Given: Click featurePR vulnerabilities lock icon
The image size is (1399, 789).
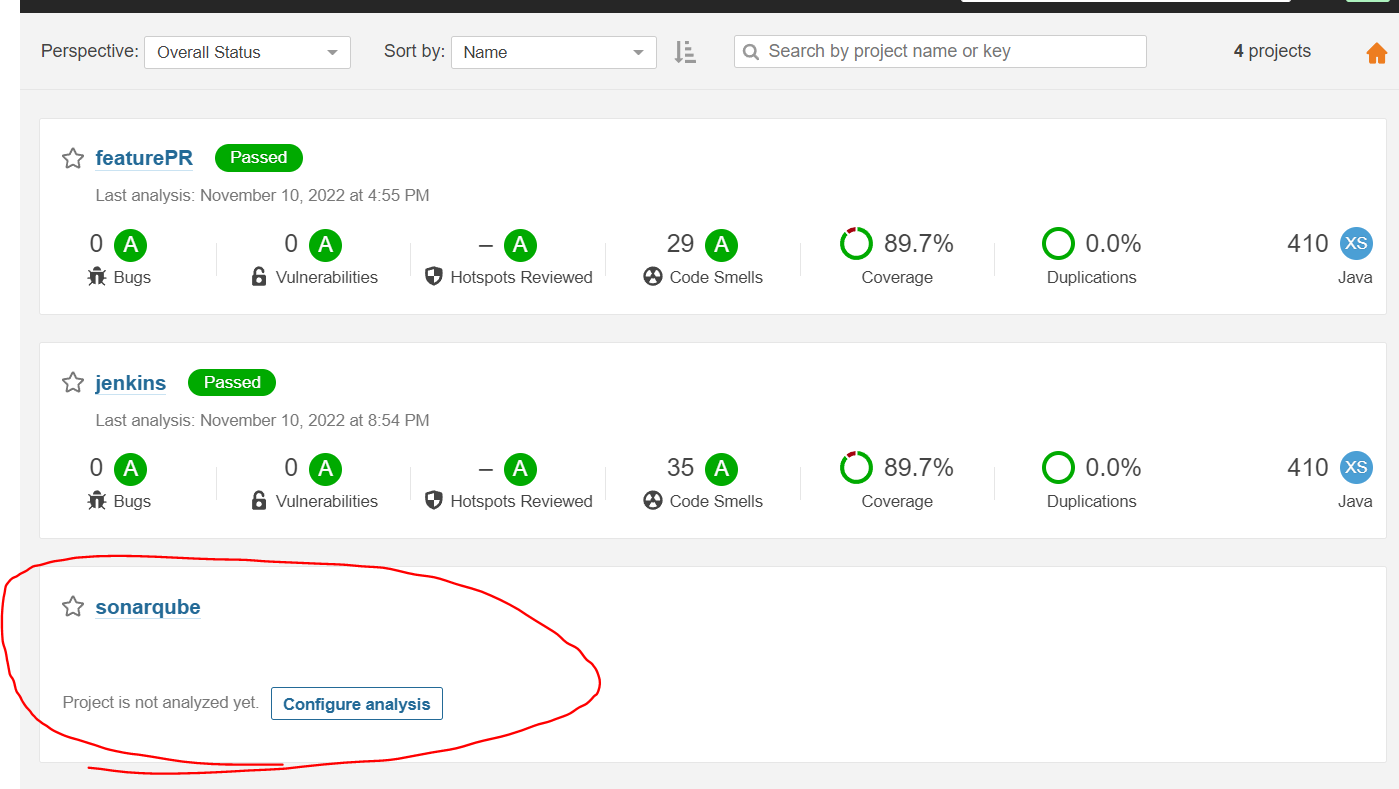Looking at the screenshot, I should point(259,277).
